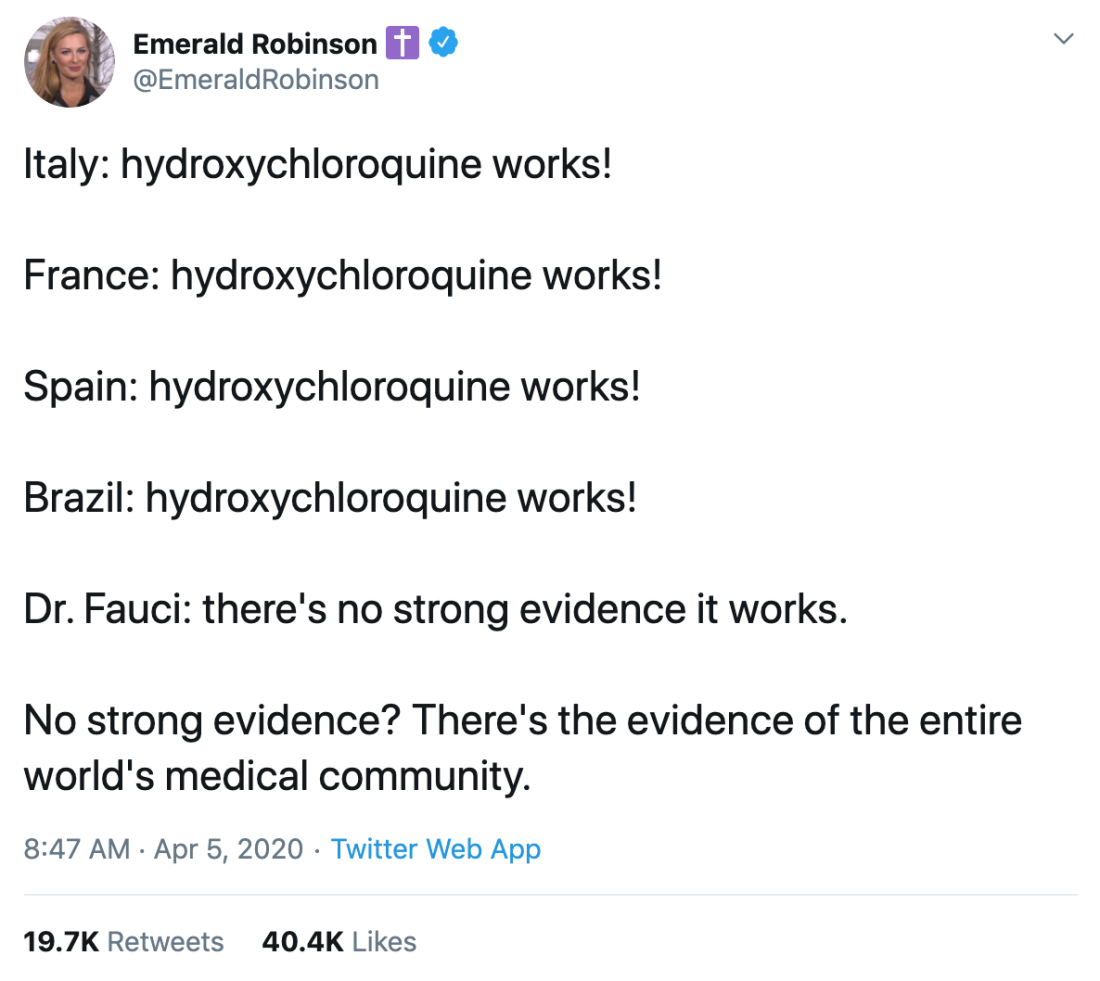
Task: Click the 'world's medical community' closing line
Action: click(x=277, y=778)
